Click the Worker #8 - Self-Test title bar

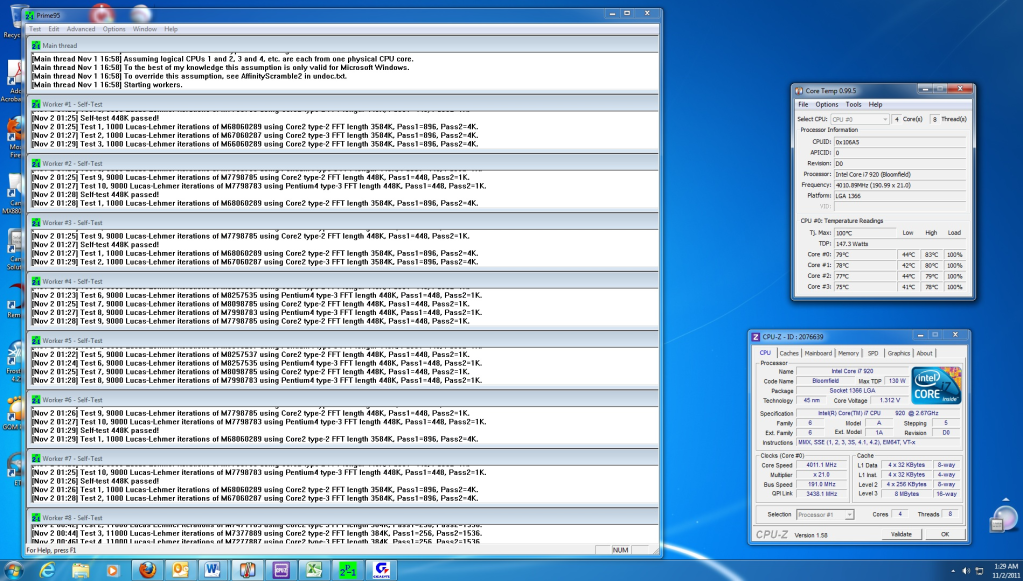(x=343, y=518)
